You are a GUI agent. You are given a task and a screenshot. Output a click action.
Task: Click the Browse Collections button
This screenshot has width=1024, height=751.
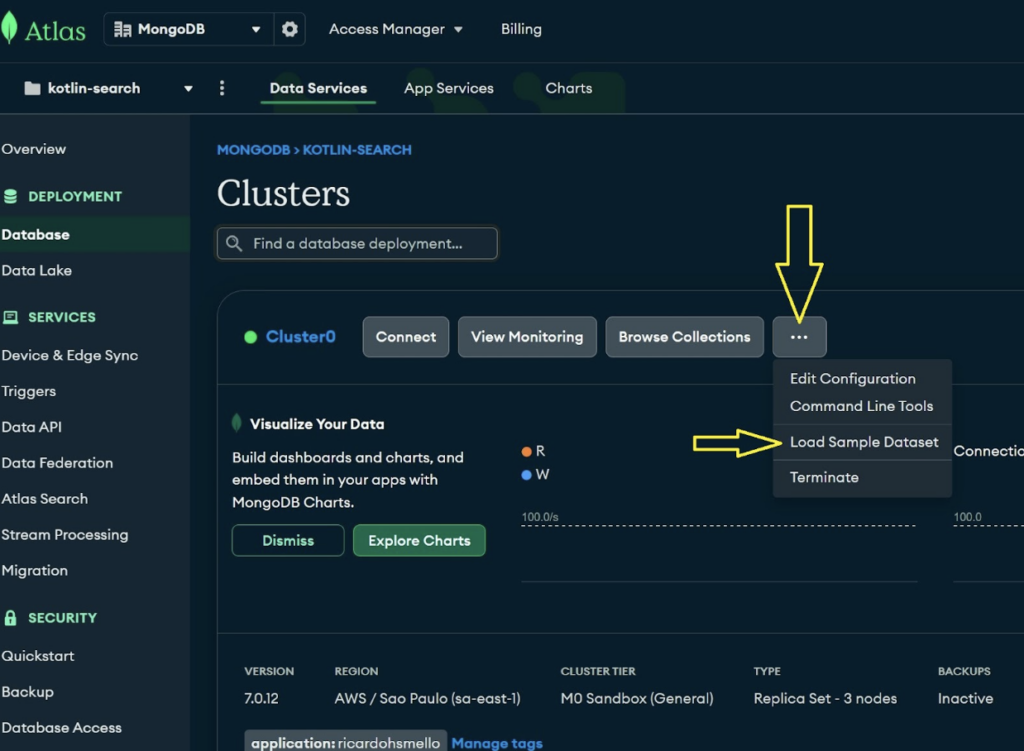coord(684,337)
